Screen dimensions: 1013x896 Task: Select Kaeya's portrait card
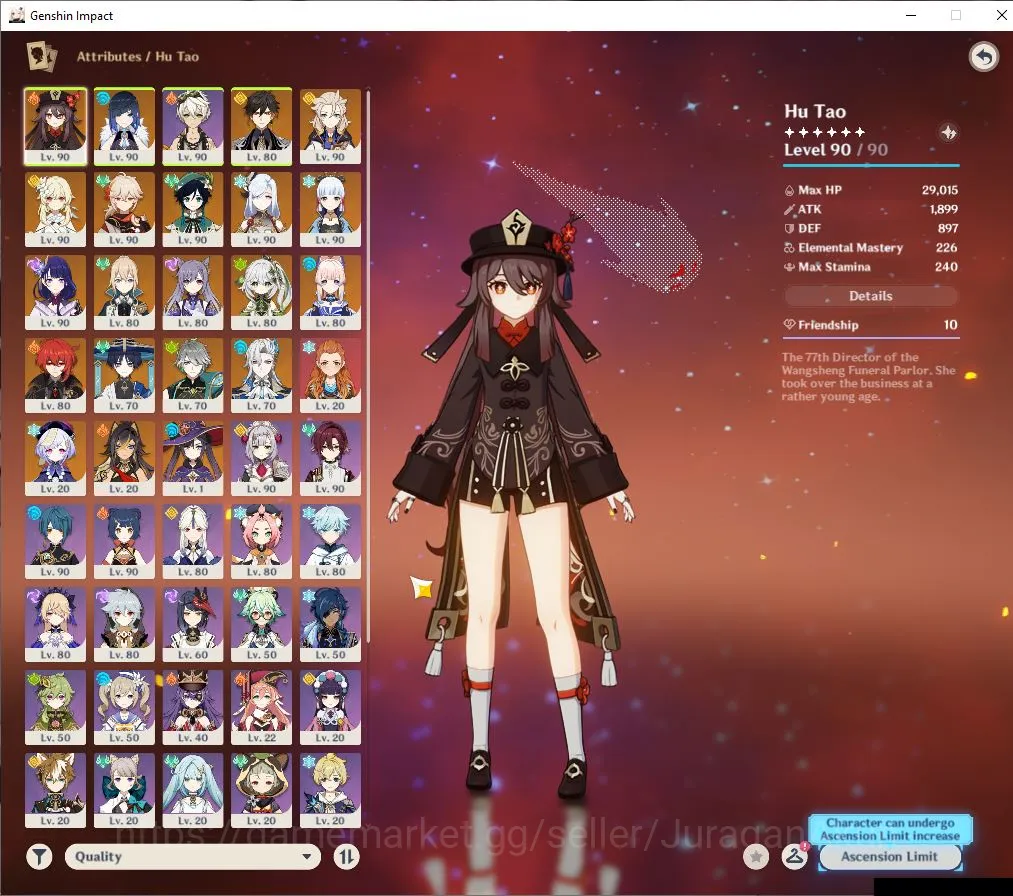tap(330, 625)
